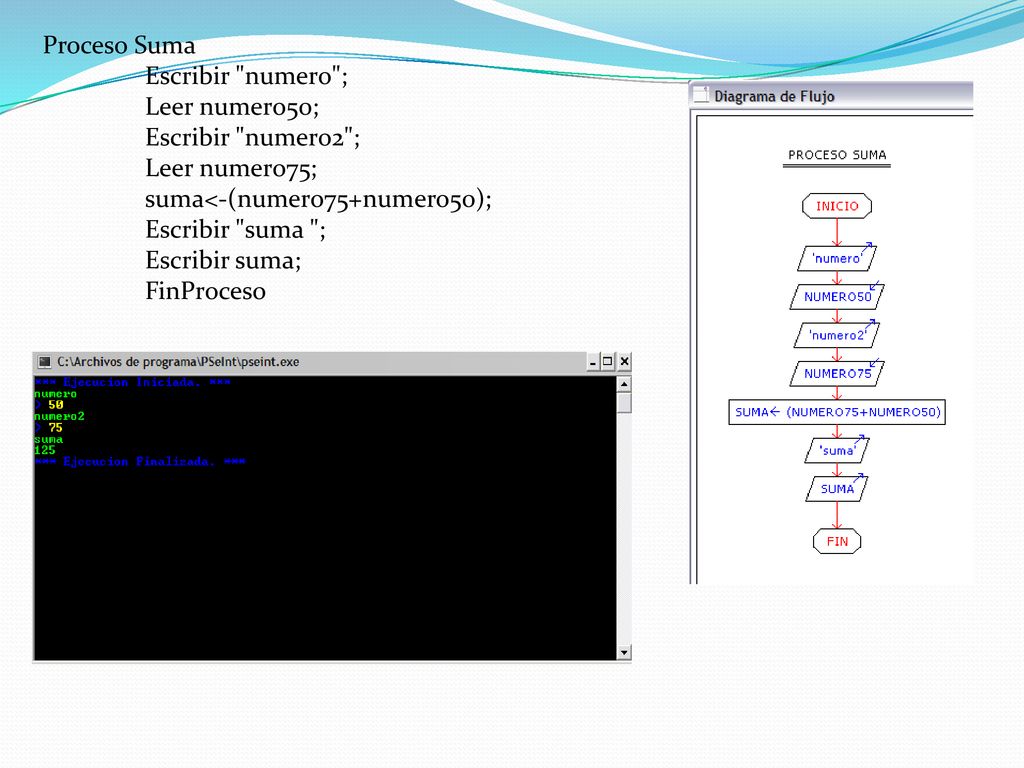
Task: Minimize the pseint.exe console window
Action: click(x=592, y=362)
